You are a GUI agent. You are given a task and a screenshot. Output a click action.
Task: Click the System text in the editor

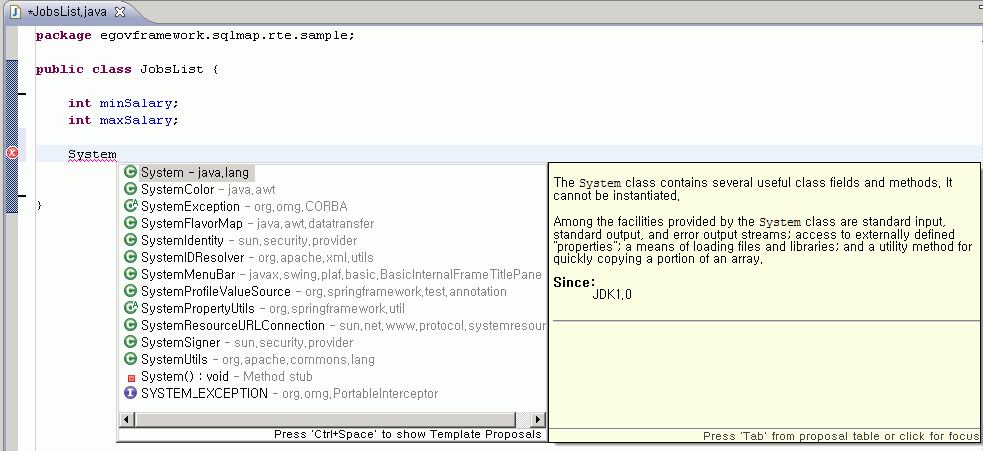point(92,155)
